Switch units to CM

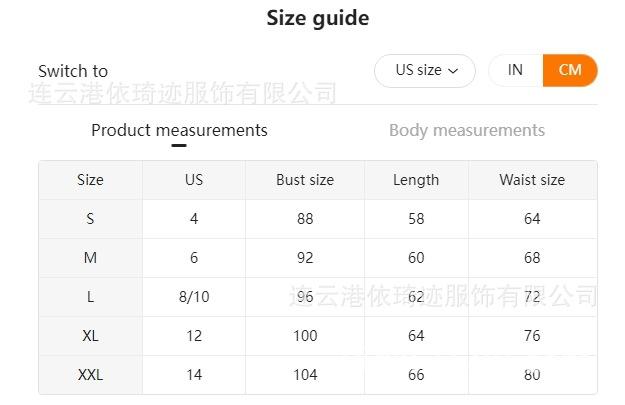click(x=570, y=70)
